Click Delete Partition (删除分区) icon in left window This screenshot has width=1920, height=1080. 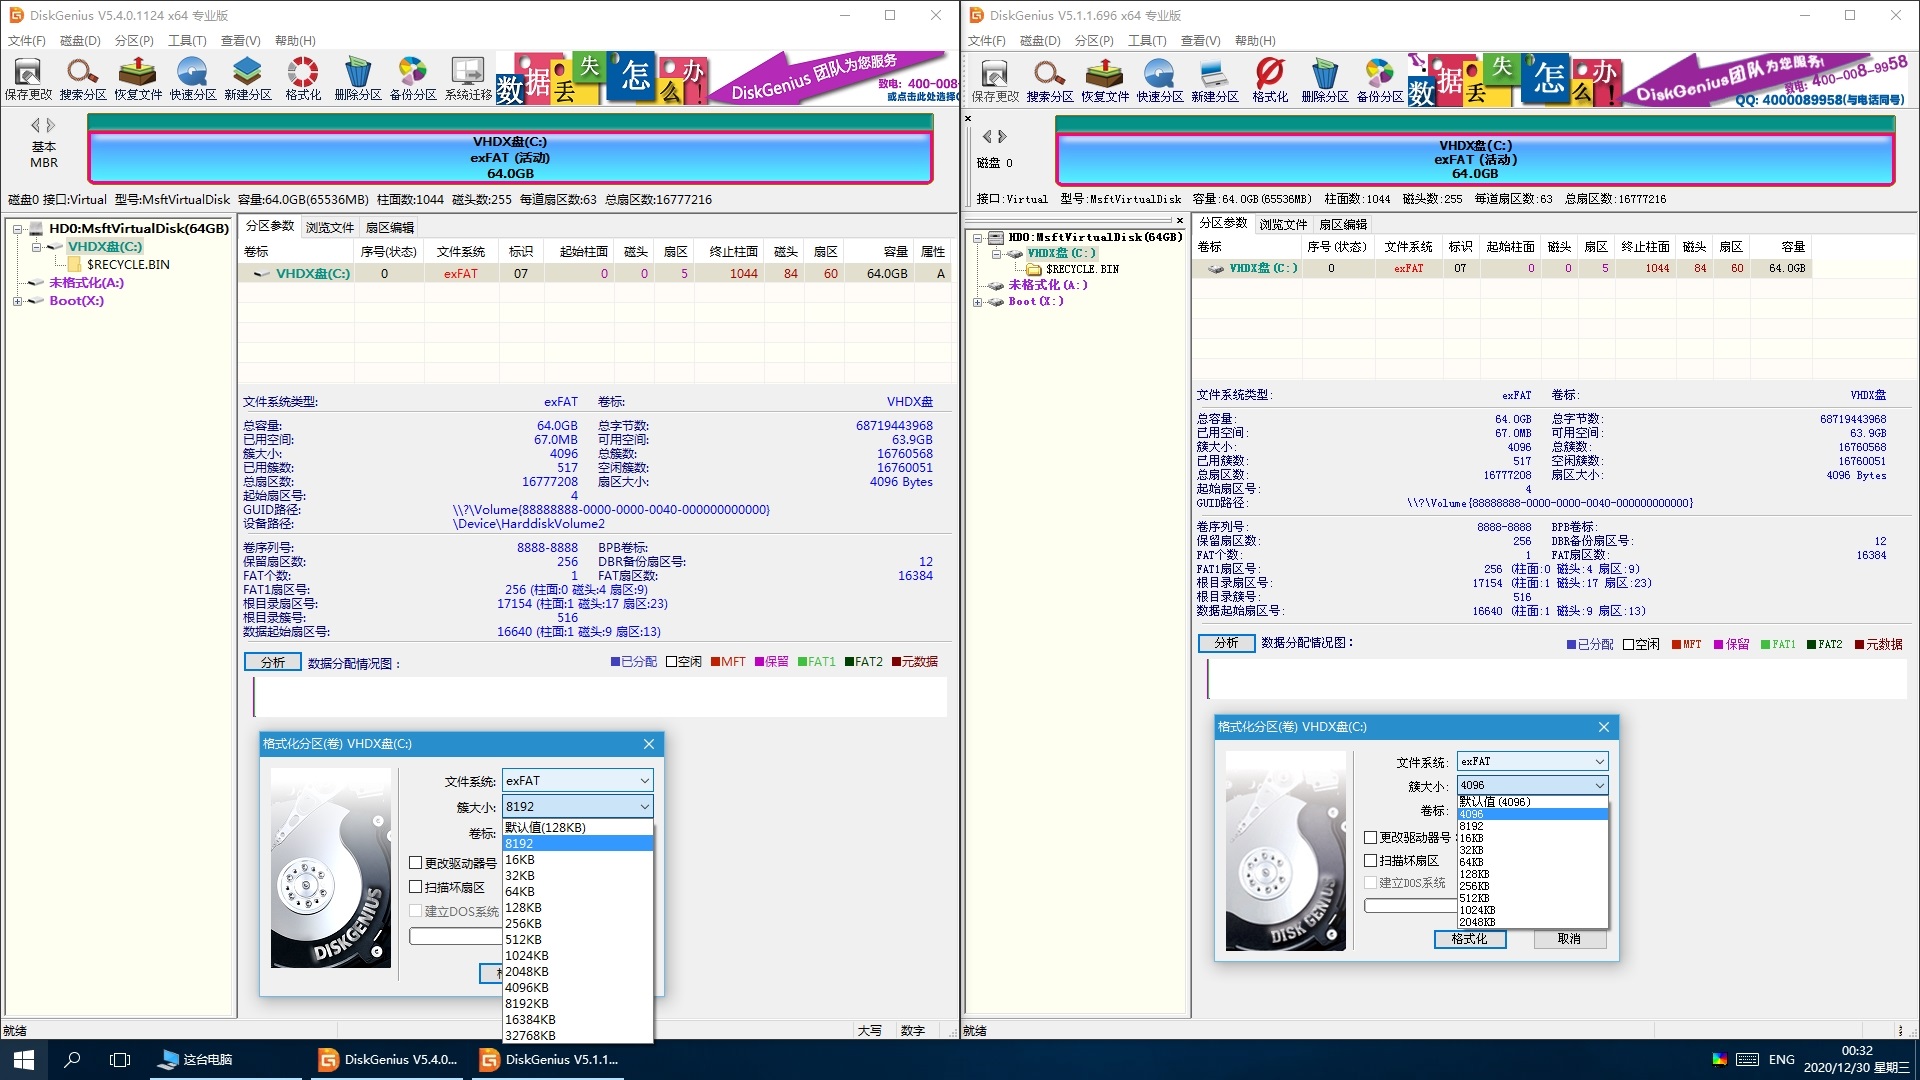(358, 79)
